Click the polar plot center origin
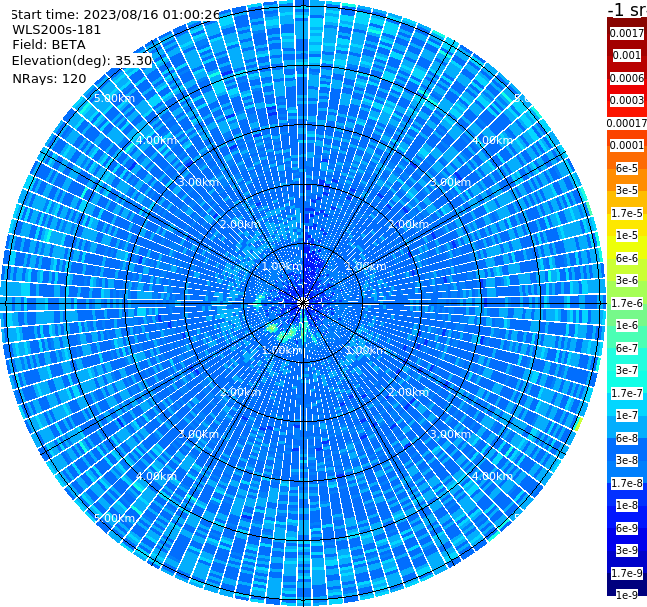The image size is (647, 607). point(303,303)
